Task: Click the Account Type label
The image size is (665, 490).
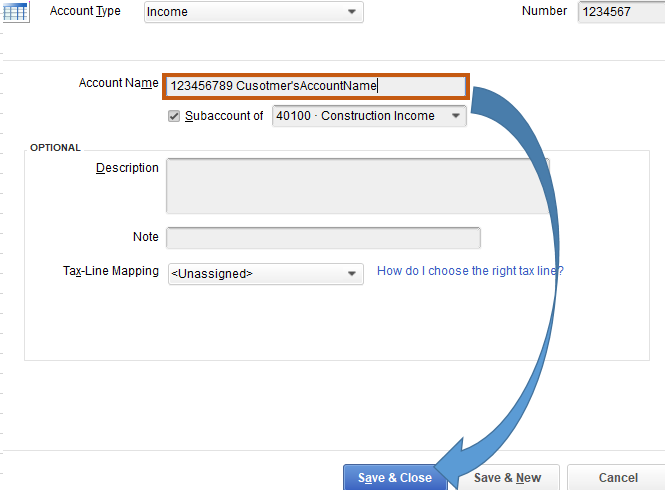Action: pos(85,11)
